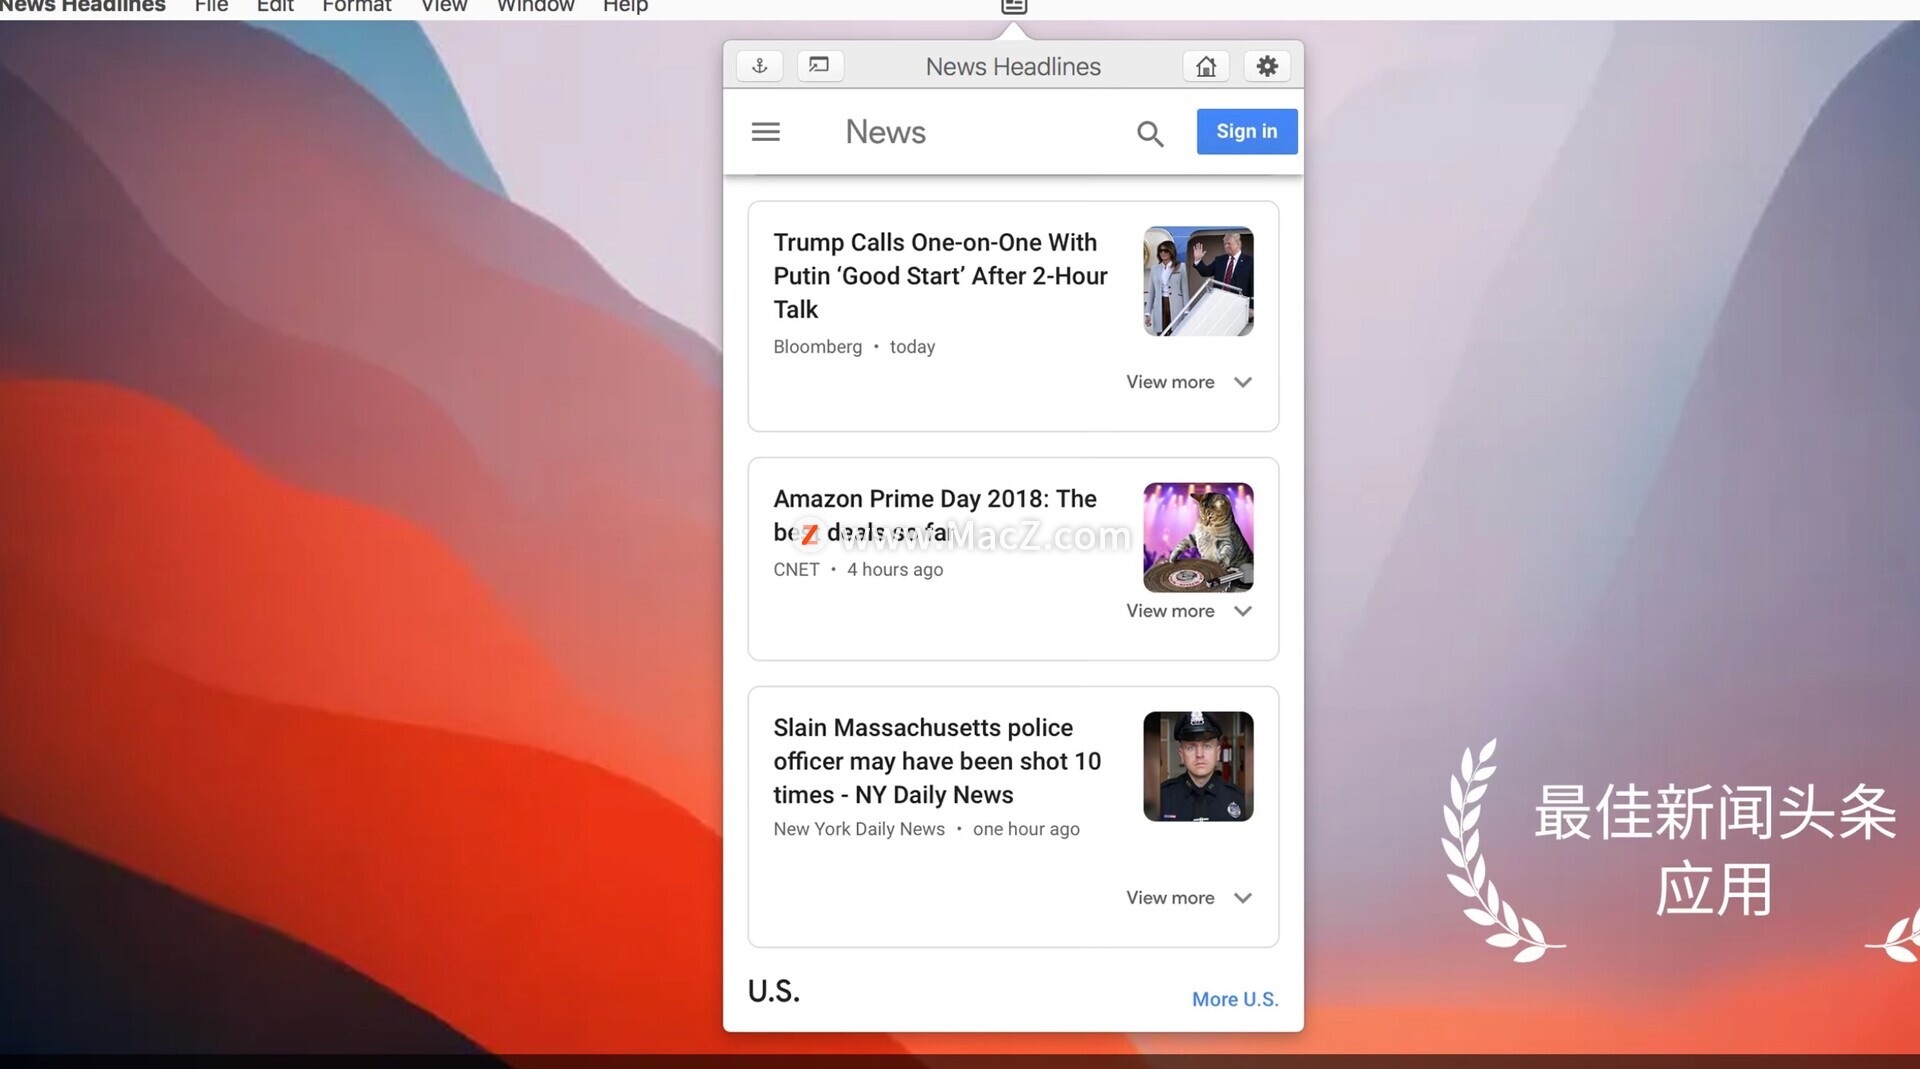Open the search magnifier icon
The image size is (1920, 1069).
pyautogui.click(x=1150, y=134)
